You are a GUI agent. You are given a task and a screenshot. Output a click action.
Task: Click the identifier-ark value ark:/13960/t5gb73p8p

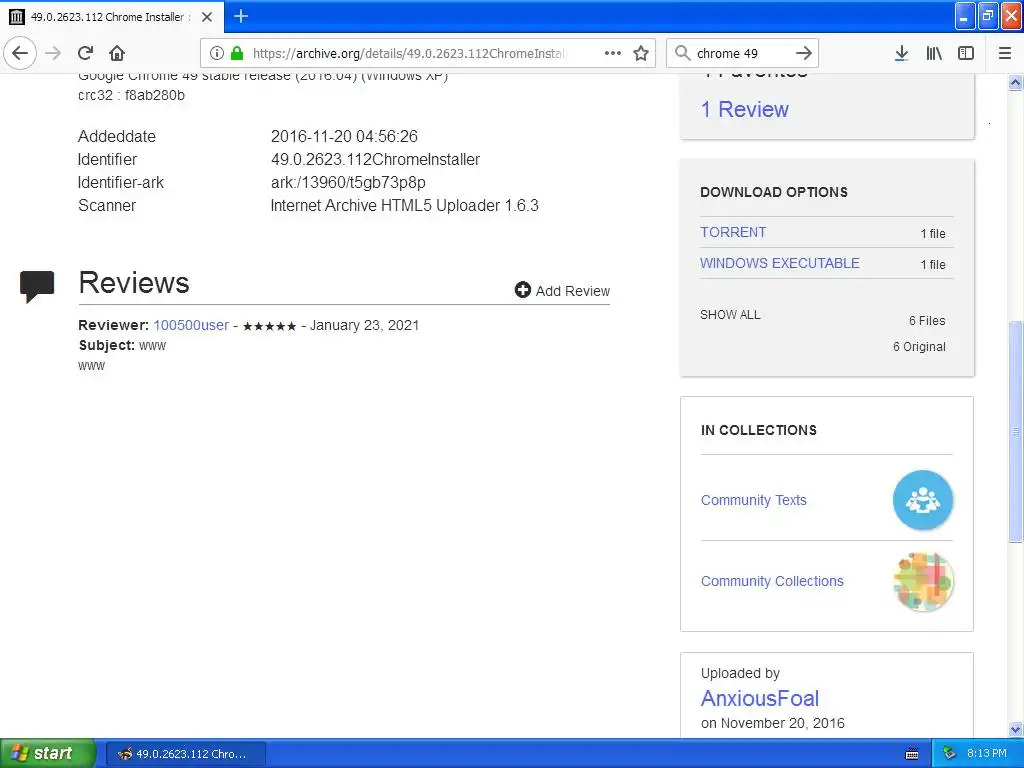pos(348,182)
